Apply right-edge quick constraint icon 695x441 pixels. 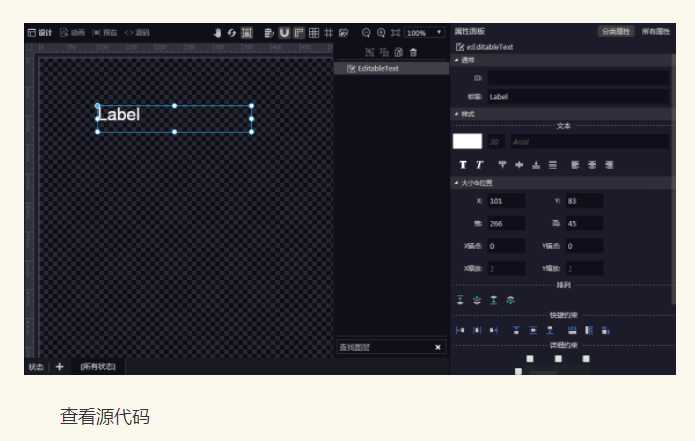point(493,330)
